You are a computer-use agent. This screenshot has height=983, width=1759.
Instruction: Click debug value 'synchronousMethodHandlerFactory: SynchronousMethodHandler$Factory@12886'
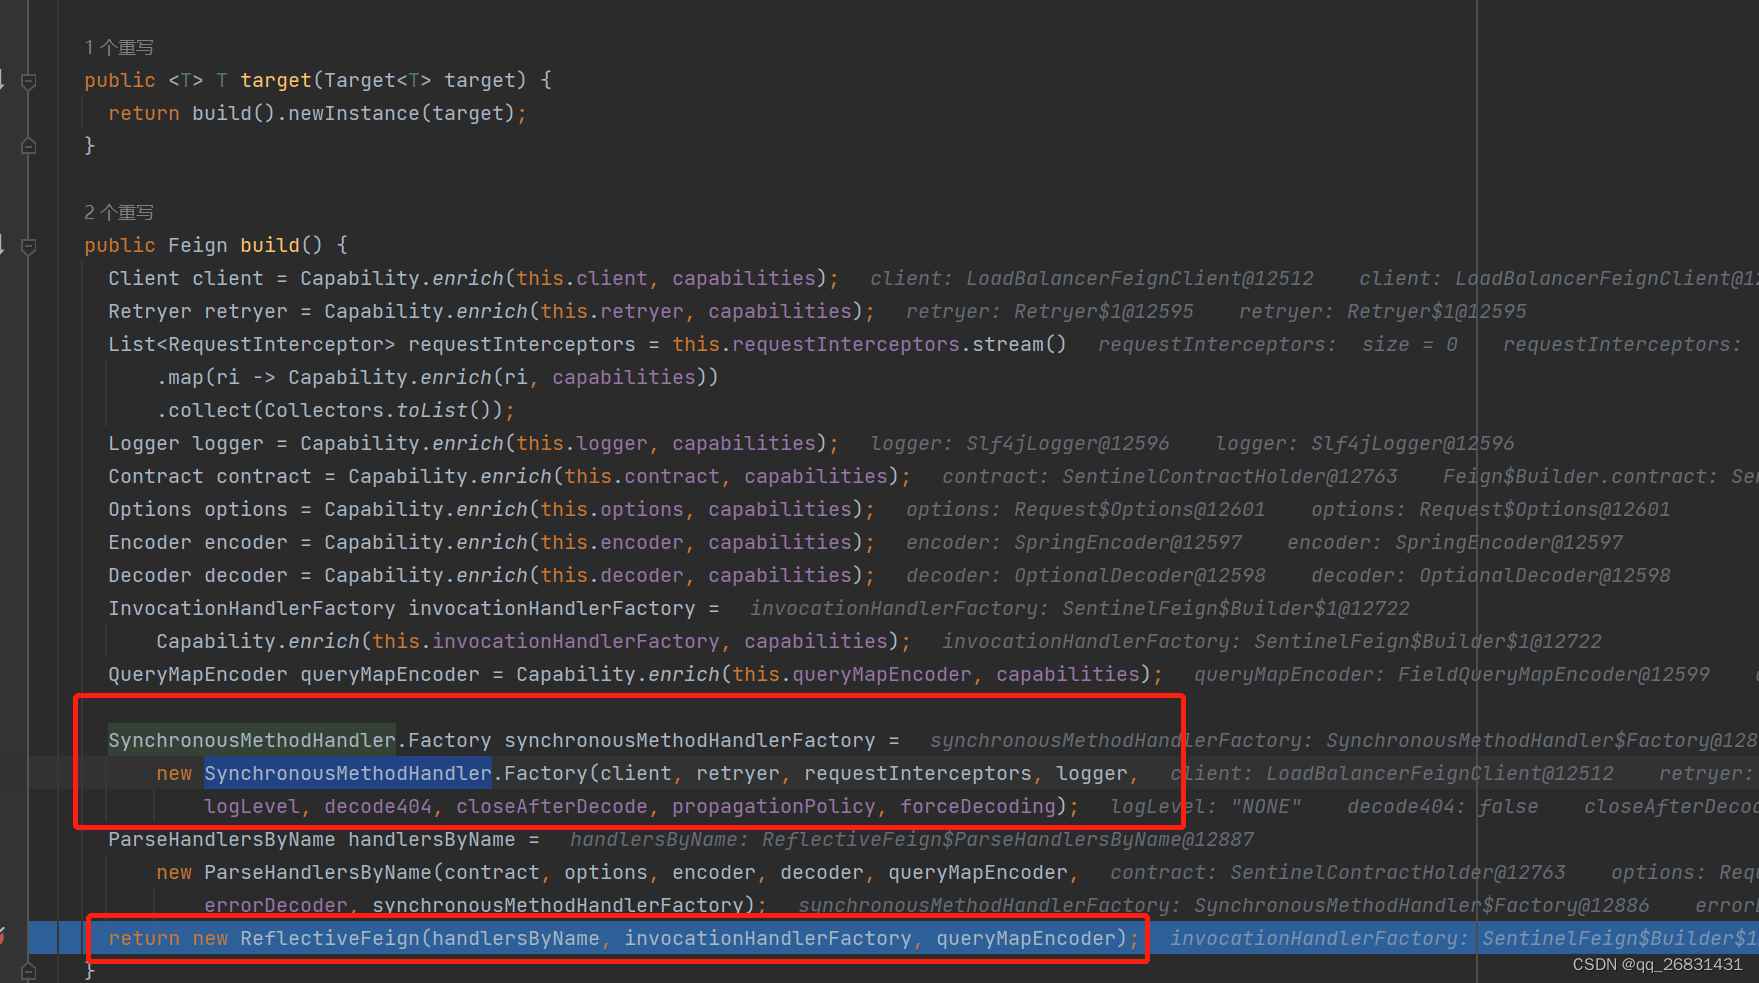click(1224, 905)
